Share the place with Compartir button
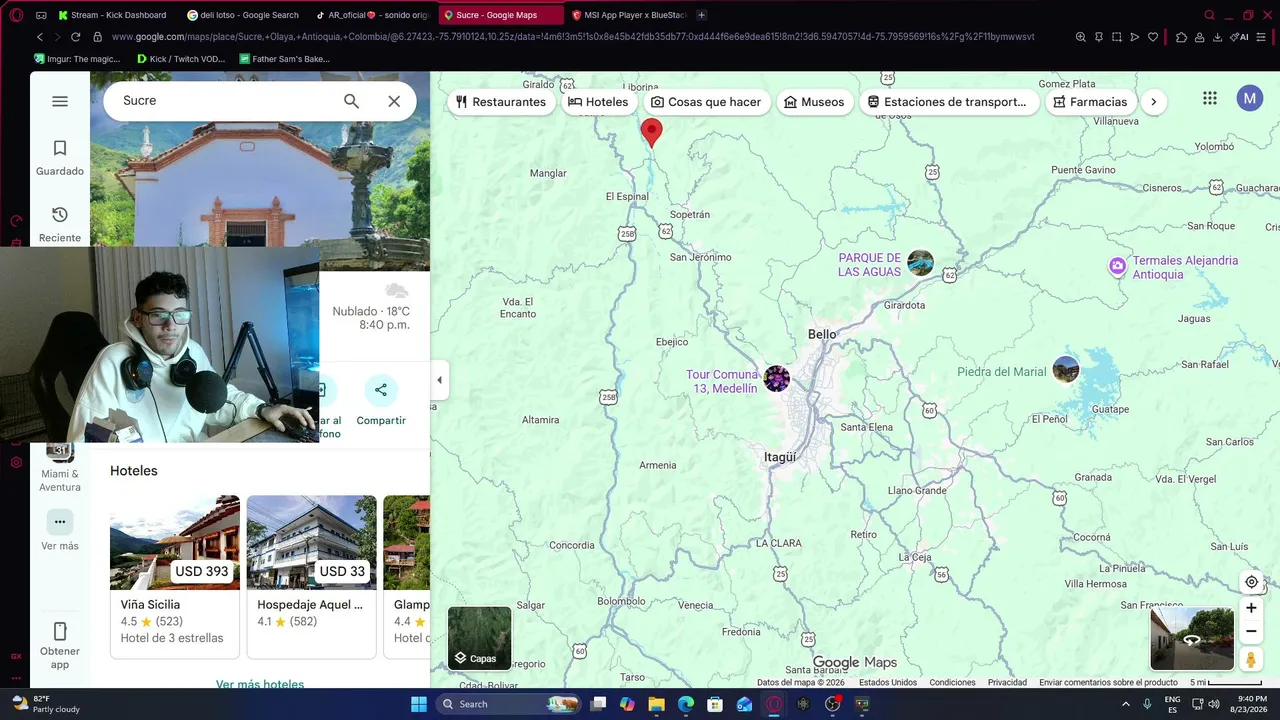1280x720 pixels. [381, 401]
